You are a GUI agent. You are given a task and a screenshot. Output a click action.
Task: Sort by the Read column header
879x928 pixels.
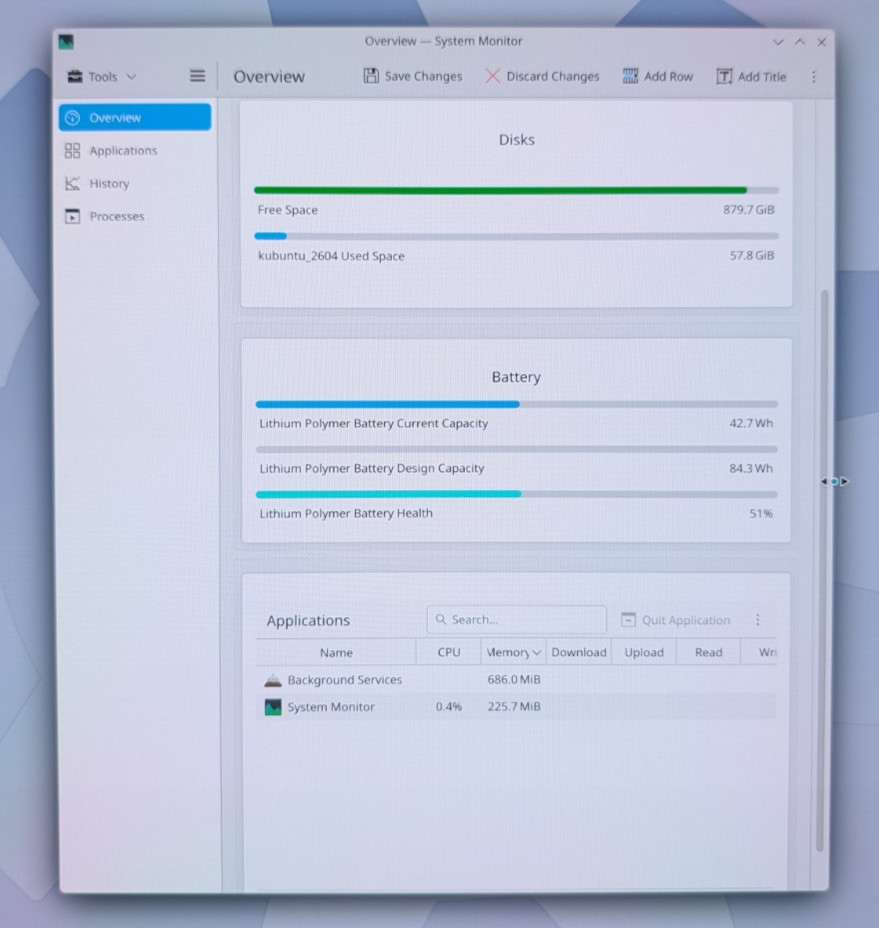[x=708, y=652]
